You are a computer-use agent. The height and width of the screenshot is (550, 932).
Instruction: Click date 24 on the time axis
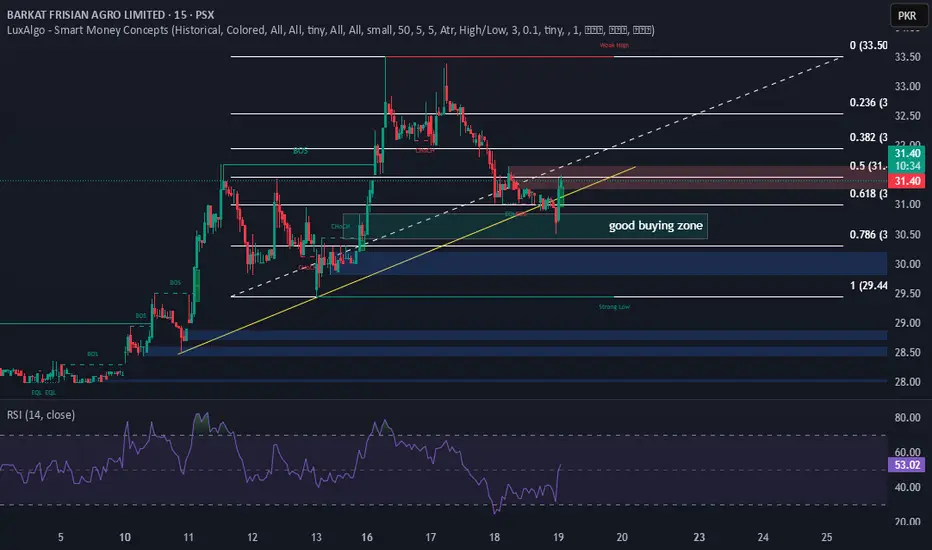coord(763,538)
